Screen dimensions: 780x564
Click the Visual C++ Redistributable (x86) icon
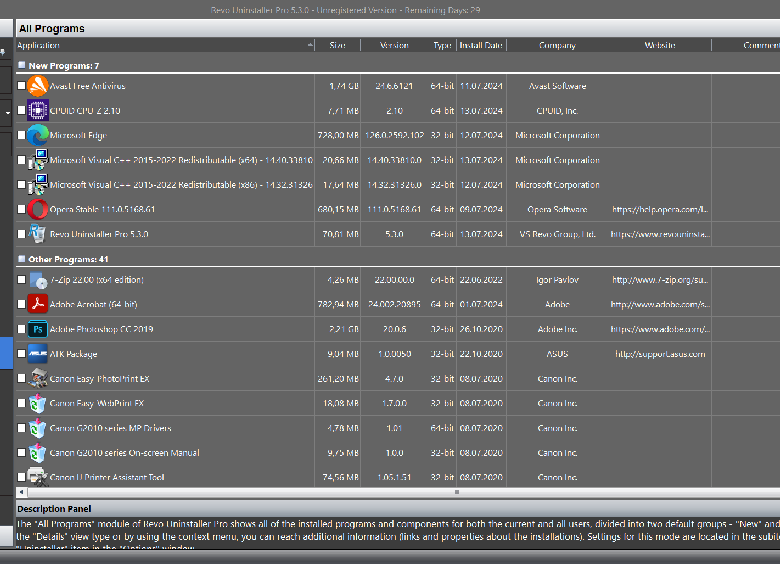37,185
